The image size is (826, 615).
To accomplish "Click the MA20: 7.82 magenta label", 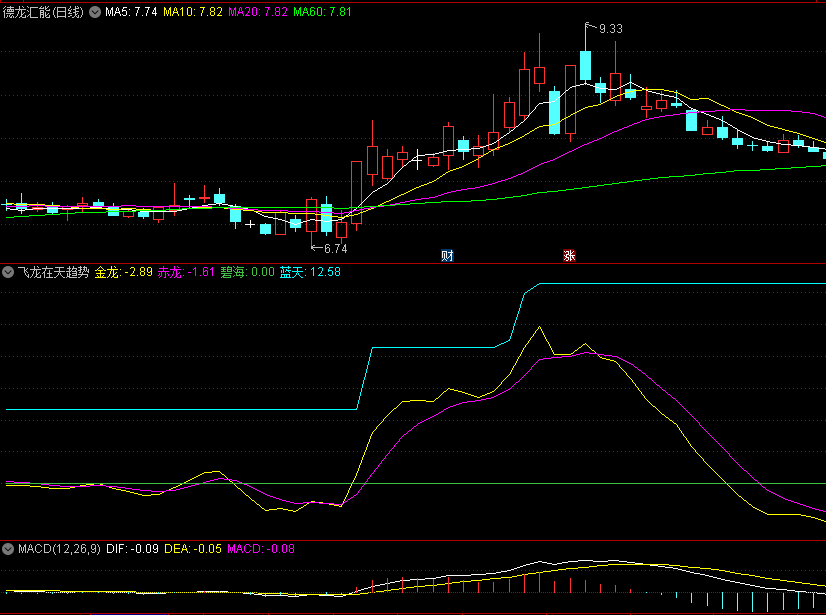I will 258,12.
